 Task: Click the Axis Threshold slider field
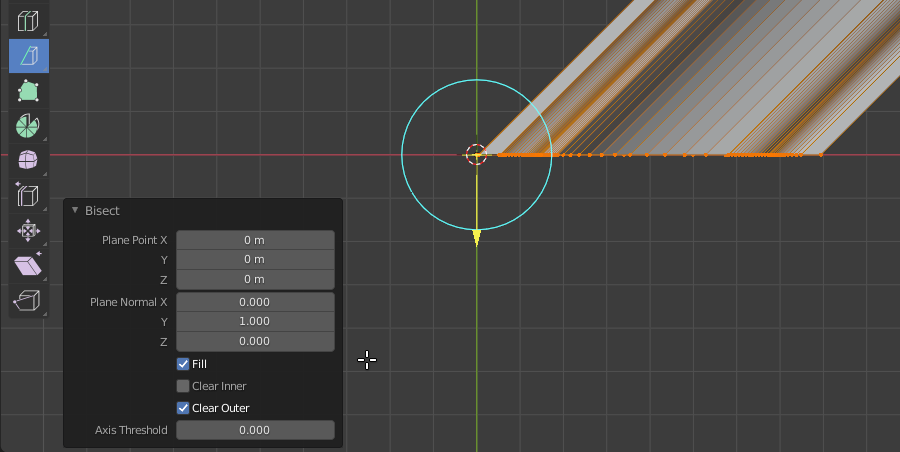click(x=254, y=430)
